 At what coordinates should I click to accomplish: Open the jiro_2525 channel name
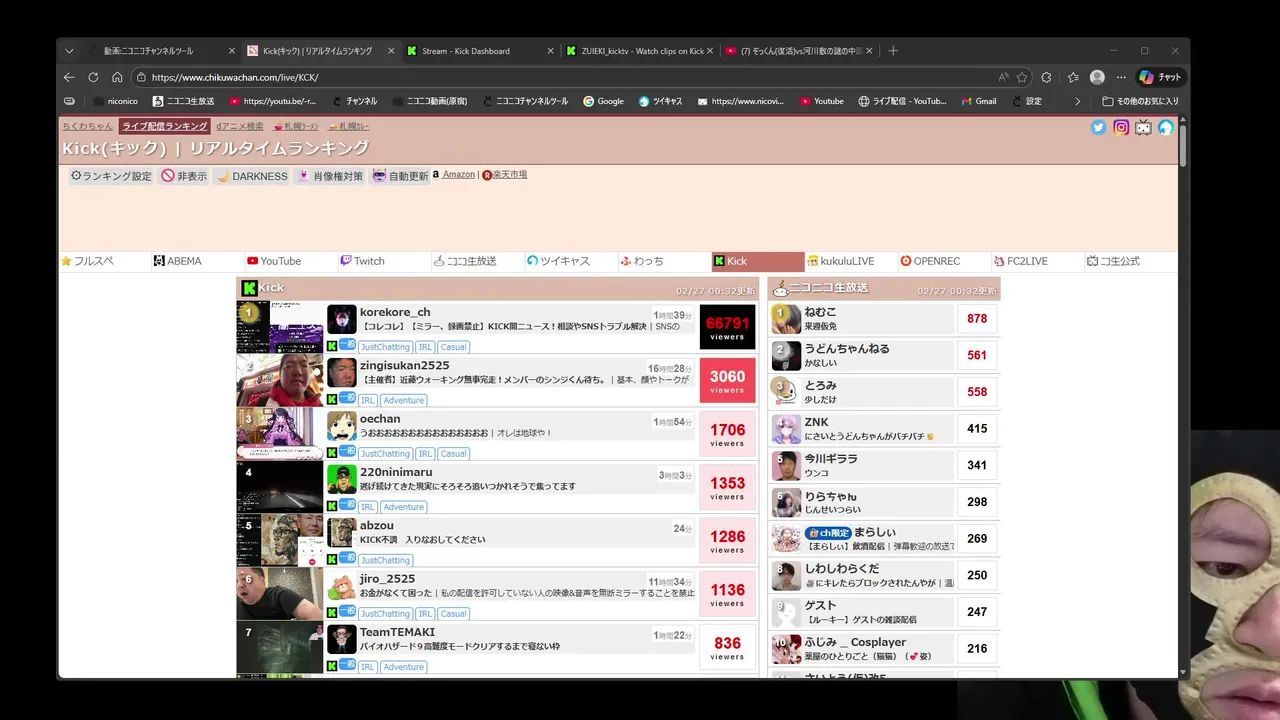pyautogui.click(x=387, y=579)
